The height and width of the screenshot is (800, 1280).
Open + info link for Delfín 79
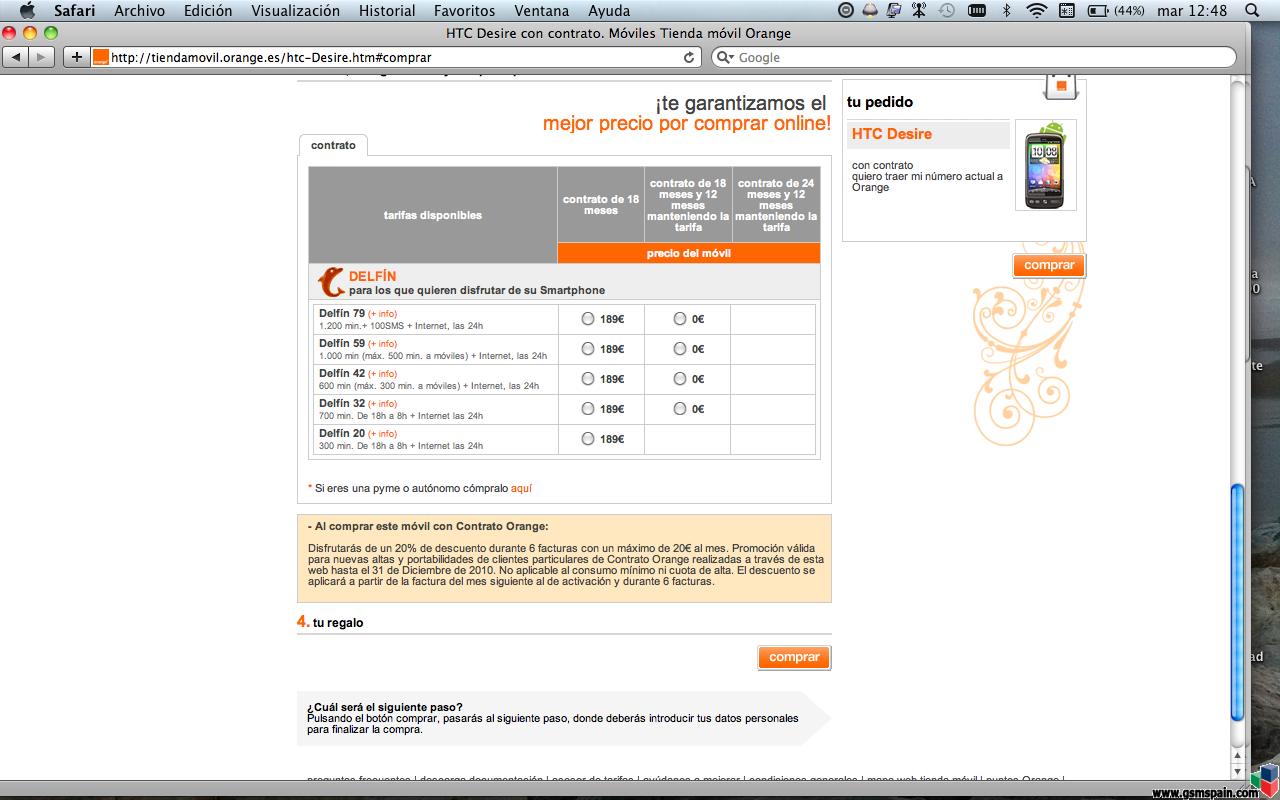pos(382,314)
